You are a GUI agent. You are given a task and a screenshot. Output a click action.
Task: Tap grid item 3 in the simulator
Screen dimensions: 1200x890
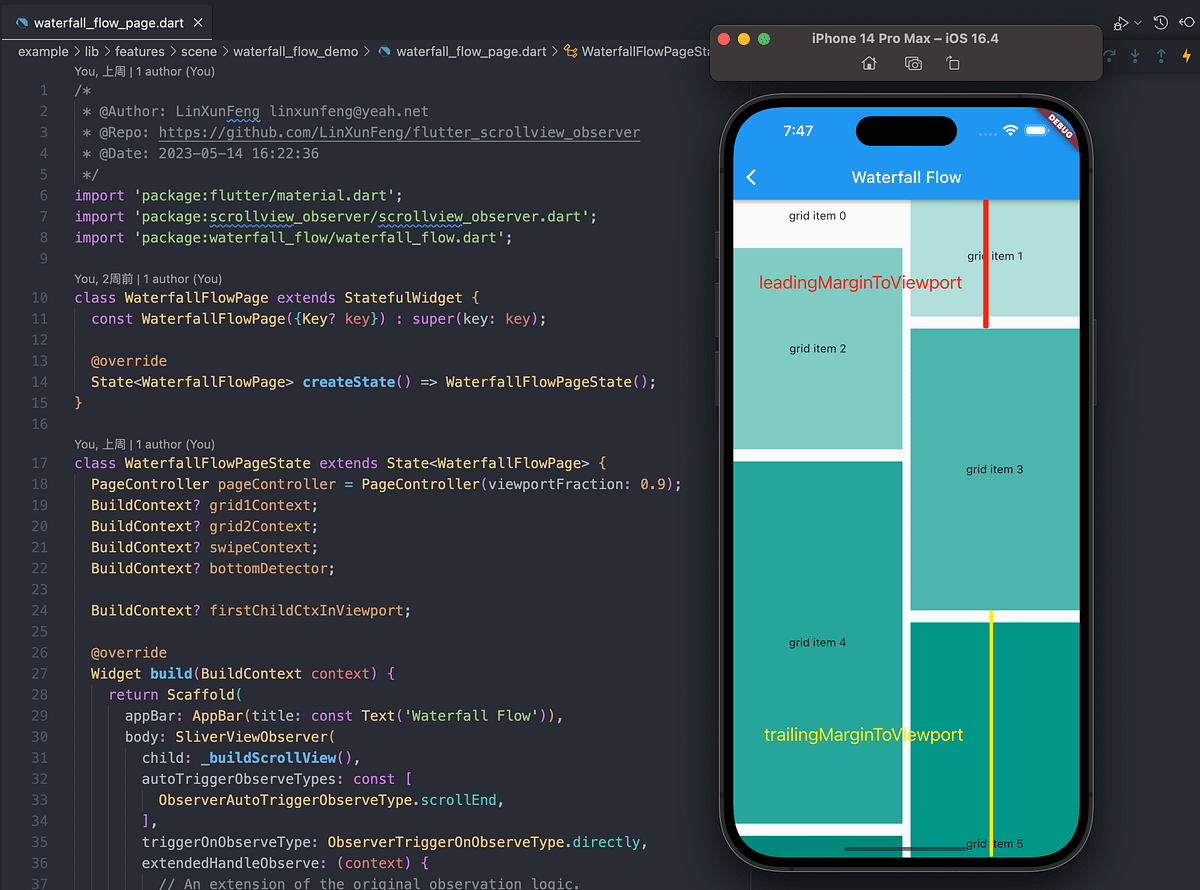tap(994, 468)
